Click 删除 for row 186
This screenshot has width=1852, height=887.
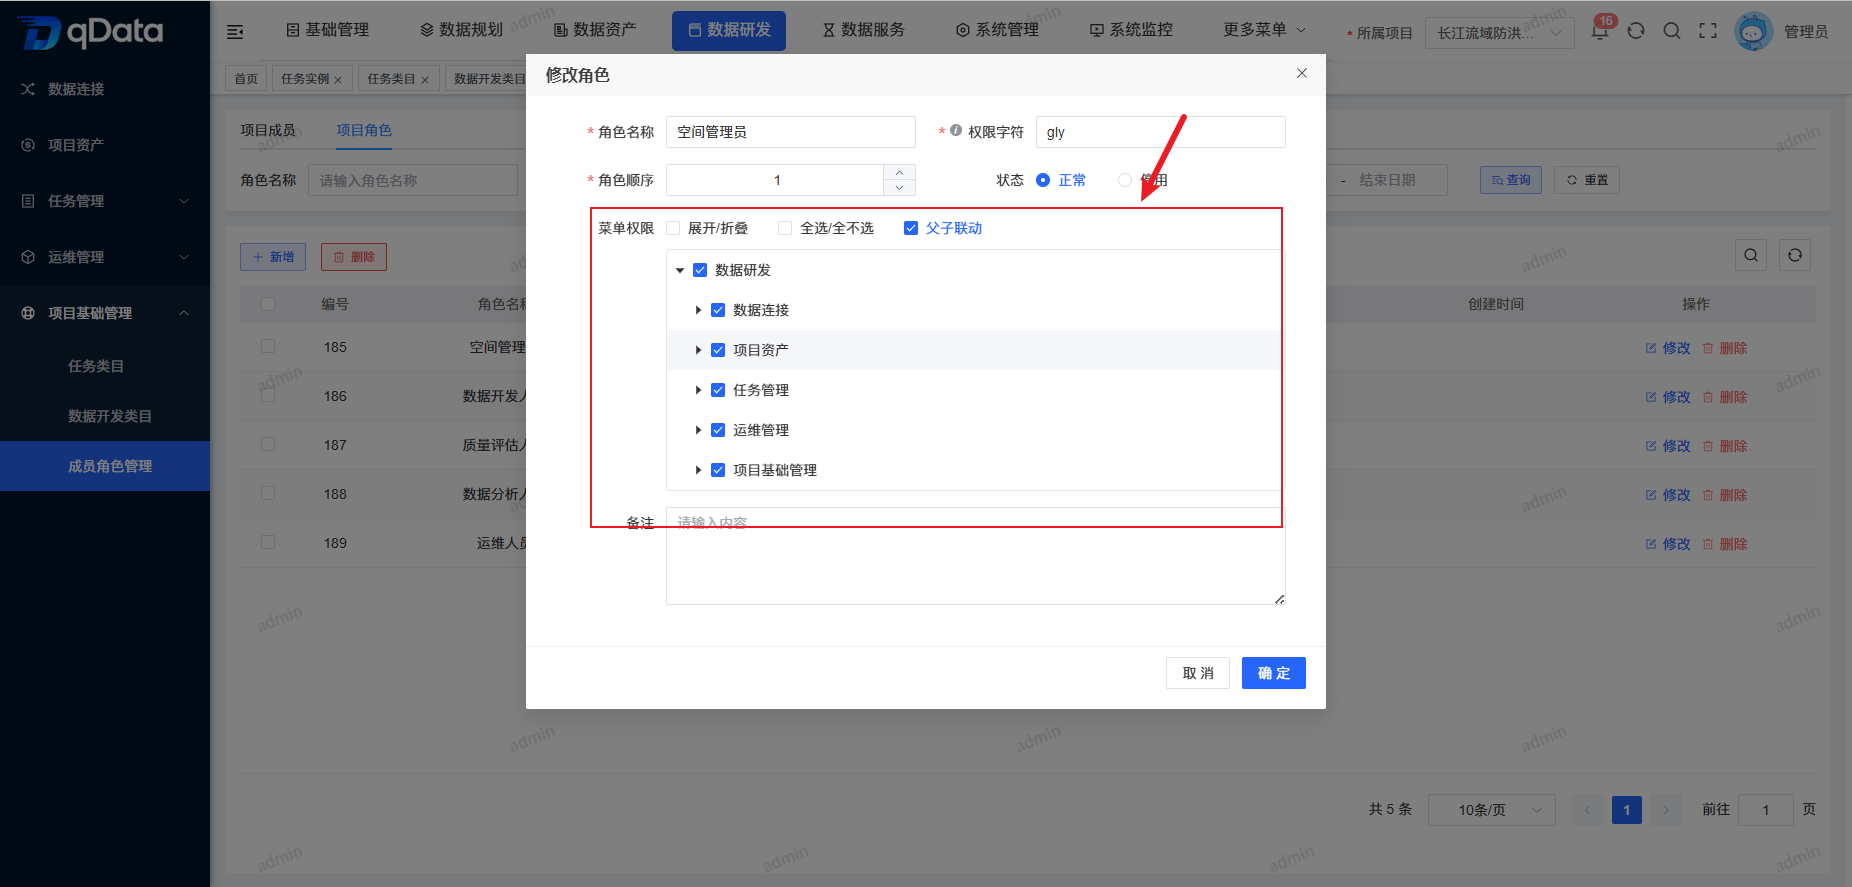click(1725, 397)
